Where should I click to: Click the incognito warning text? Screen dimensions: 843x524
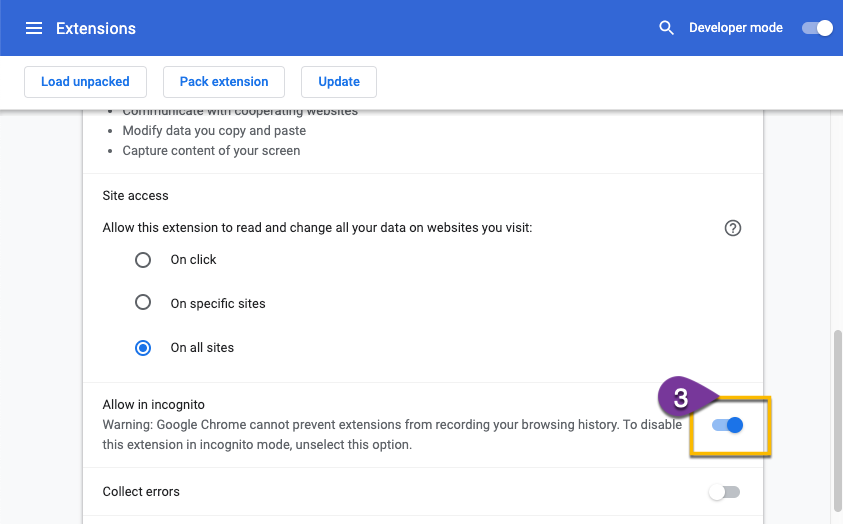coord(392,435)
